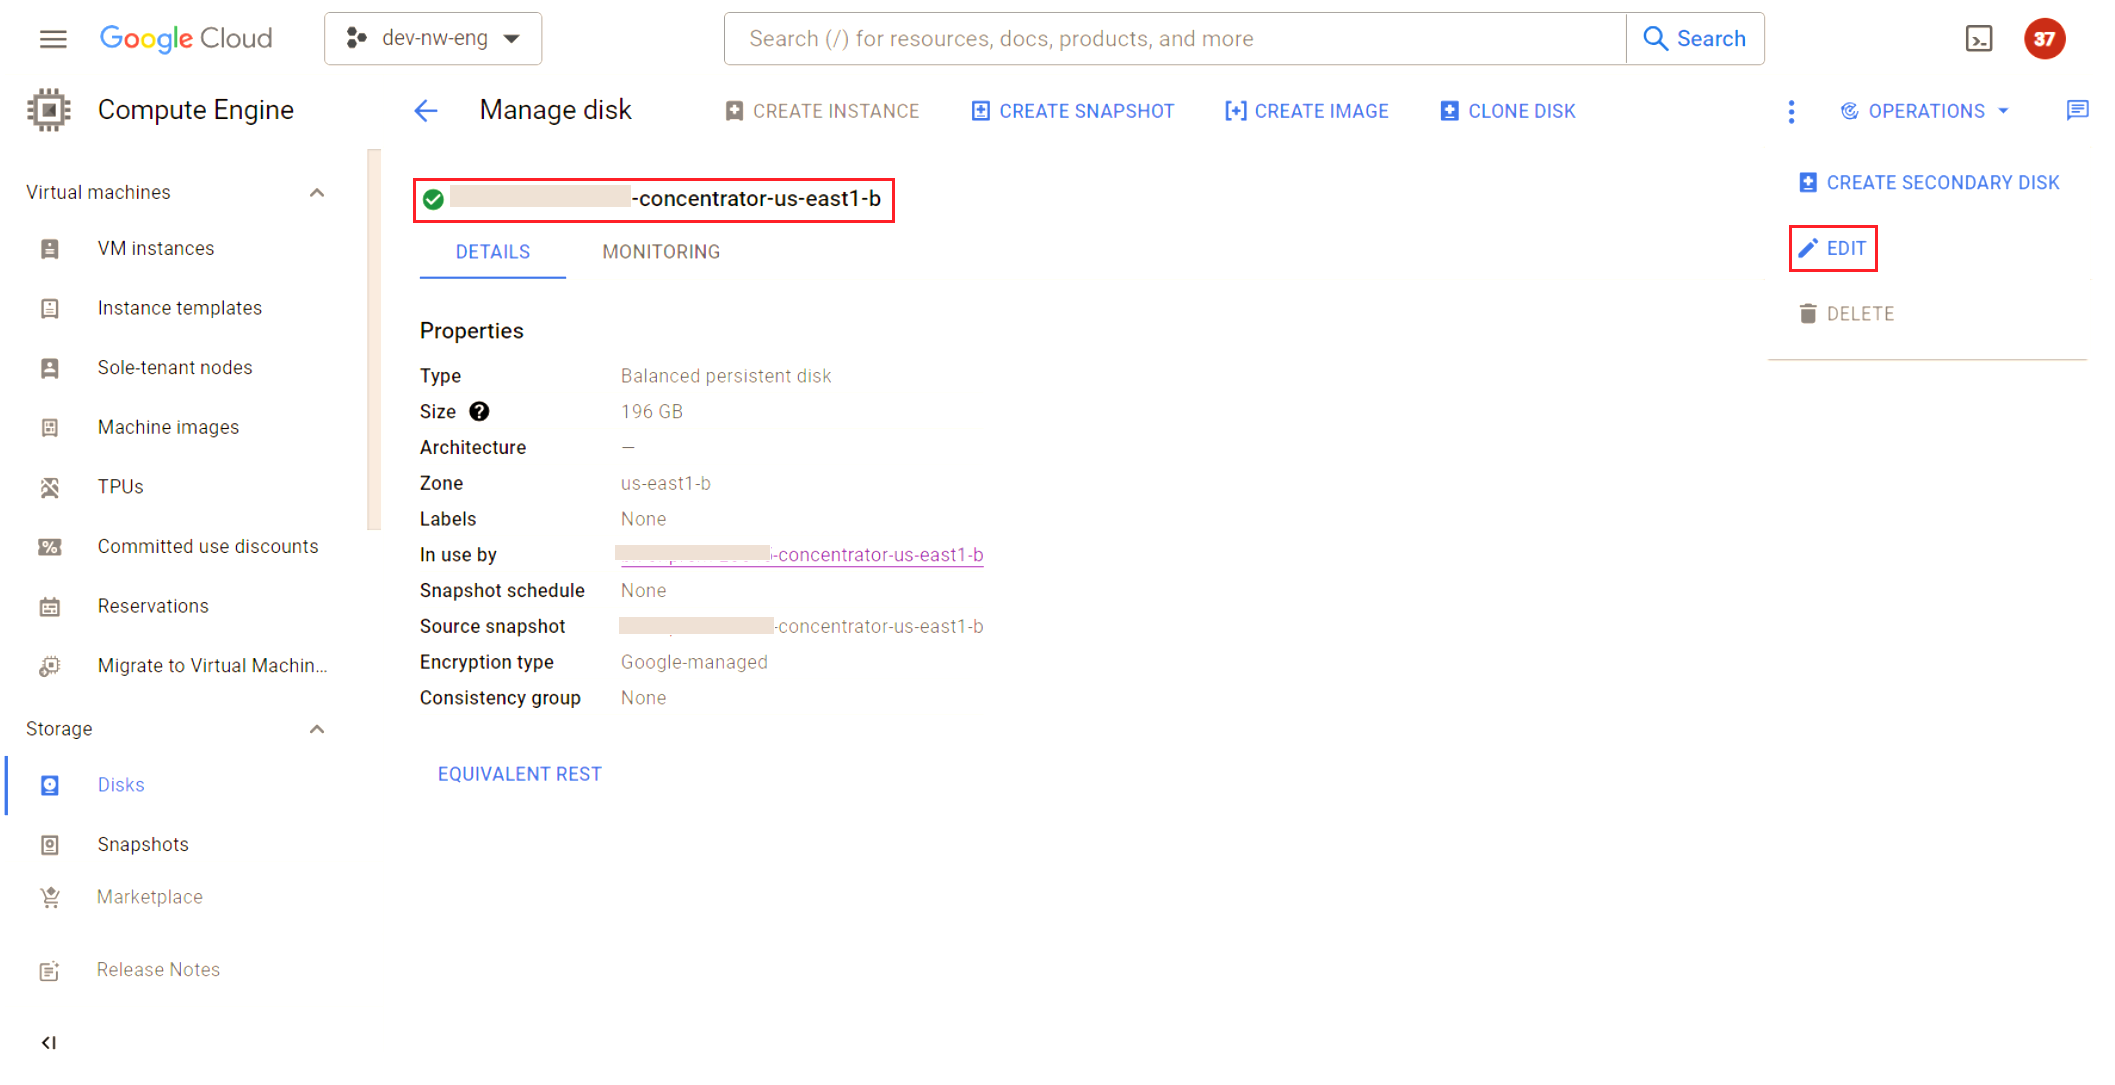Activate Cloud Shell terminal icon

tap(1978, 39)
